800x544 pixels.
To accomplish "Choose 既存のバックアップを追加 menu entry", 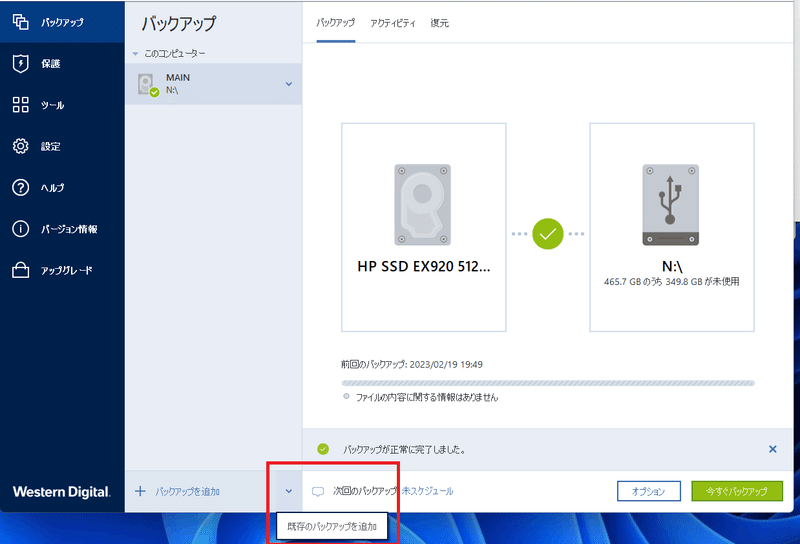I will 332,526.
